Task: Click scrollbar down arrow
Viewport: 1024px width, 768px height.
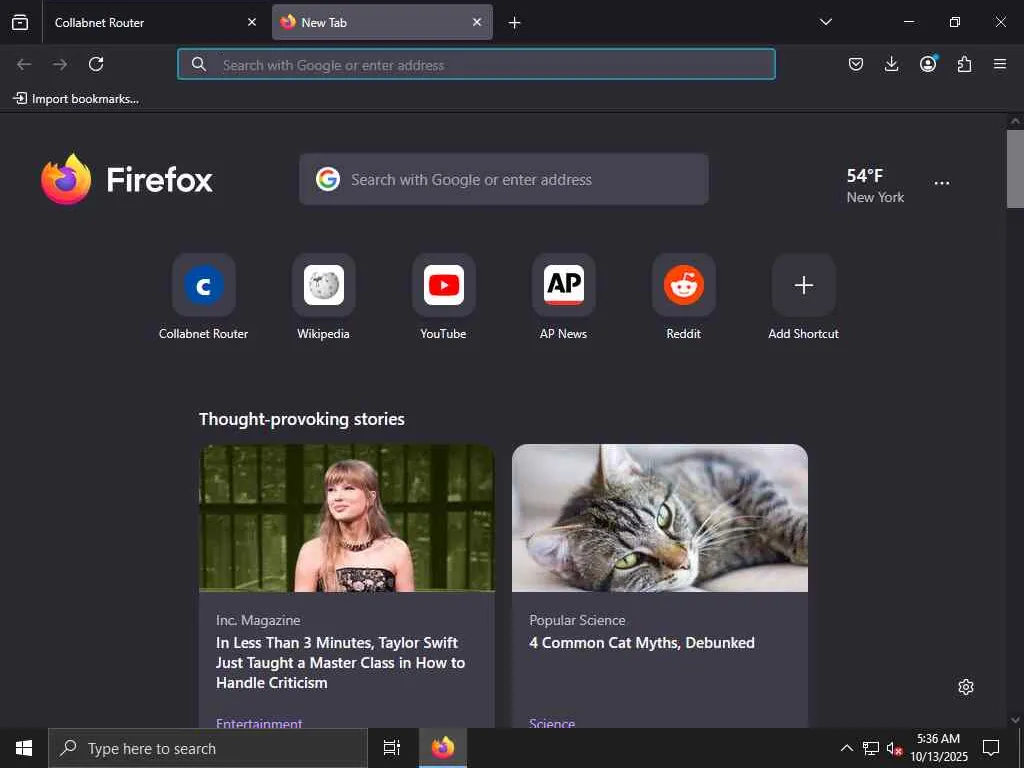Action: tap(1015, 720)
